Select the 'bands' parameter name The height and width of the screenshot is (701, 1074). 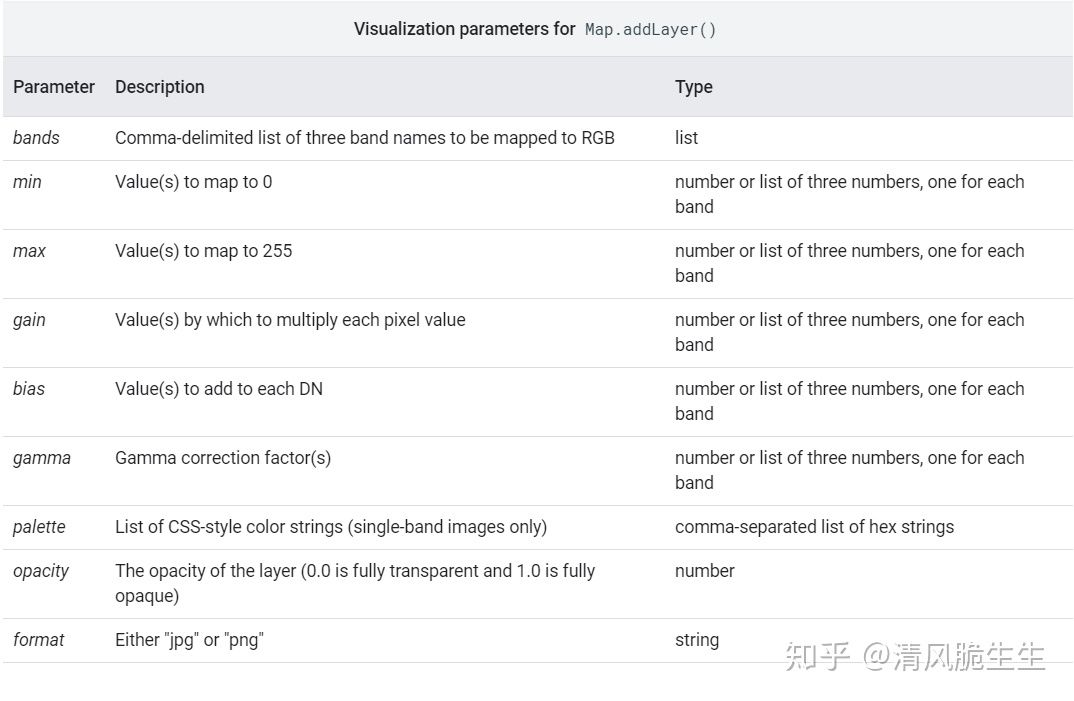coord(36,138)
